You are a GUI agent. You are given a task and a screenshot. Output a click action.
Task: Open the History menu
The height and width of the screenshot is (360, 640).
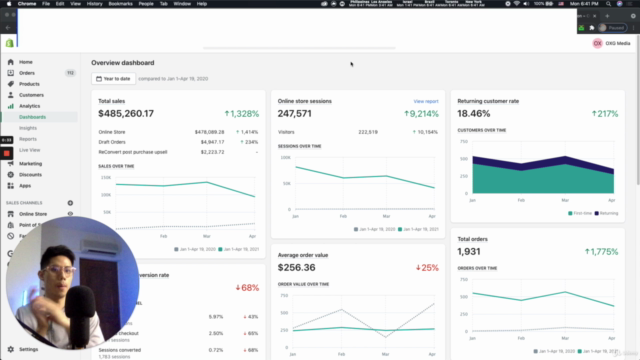click(x=94, y=4)
